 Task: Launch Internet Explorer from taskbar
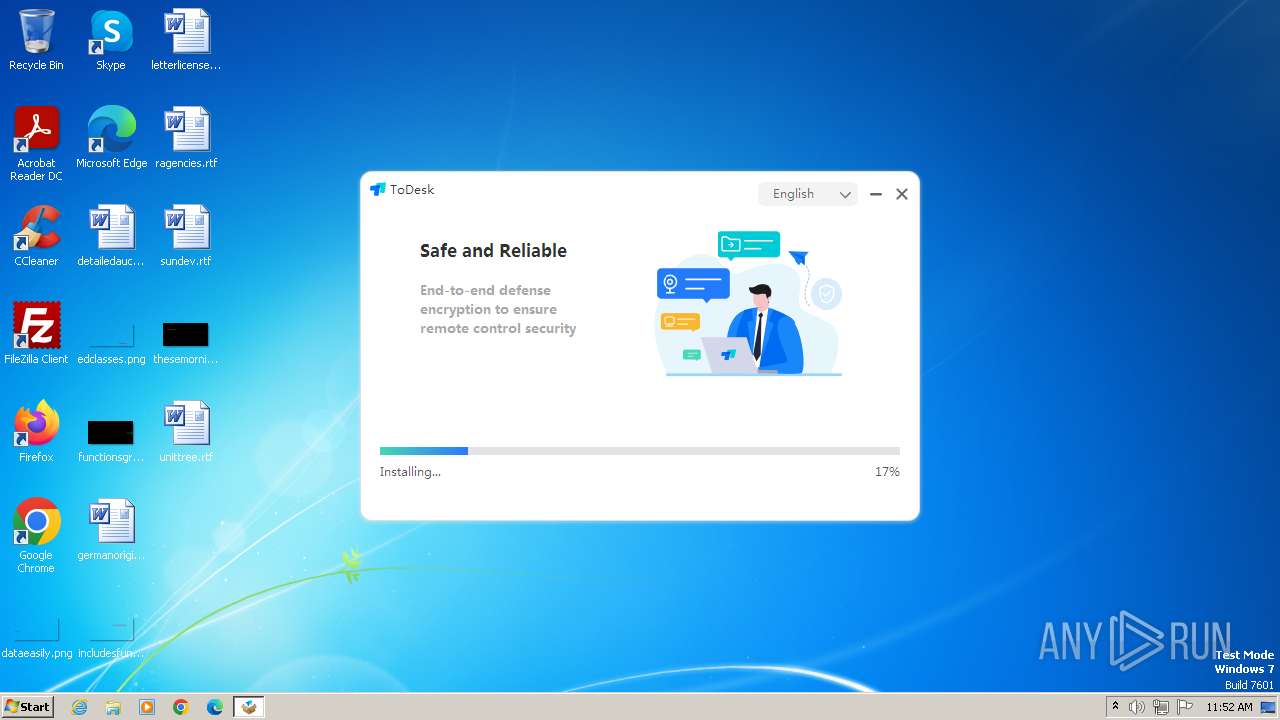pos(80,707)
